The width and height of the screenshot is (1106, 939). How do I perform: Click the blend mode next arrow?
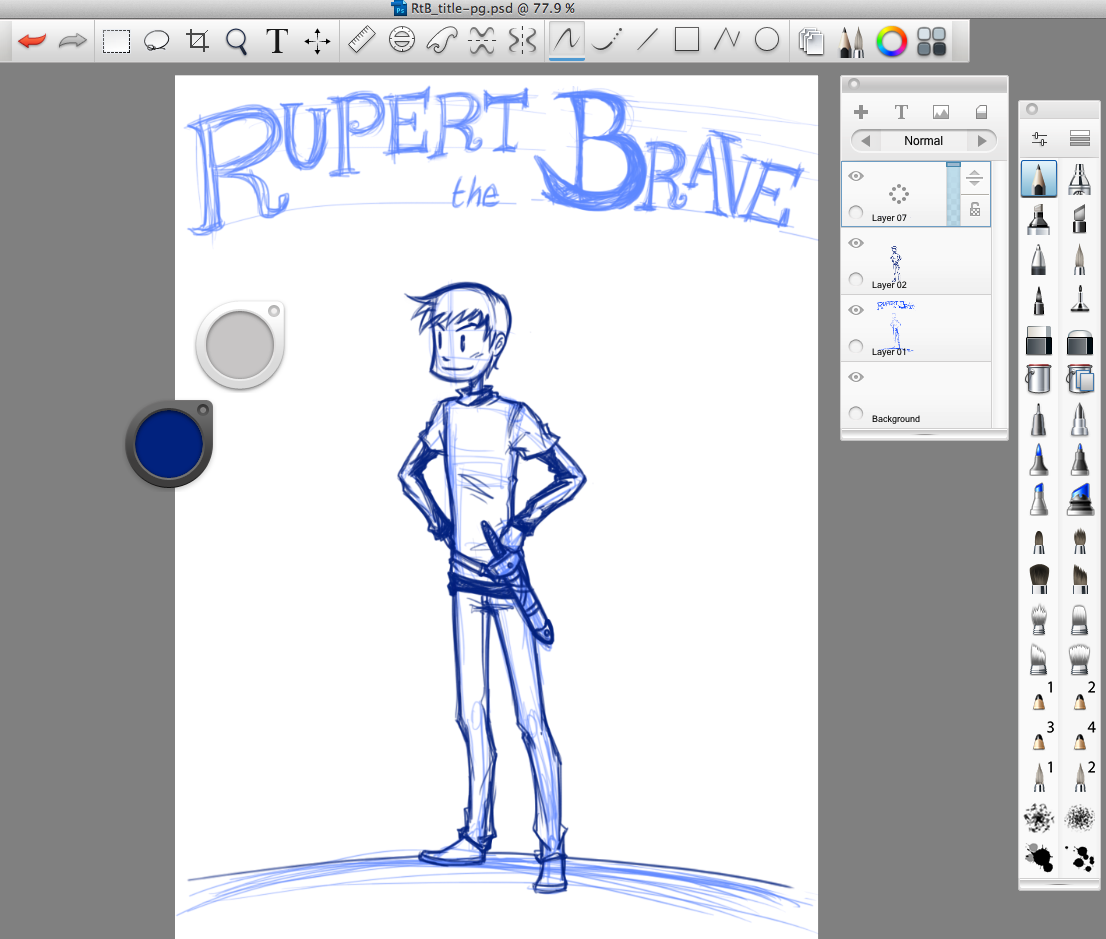pyautogui.click(x=982, y=141)
